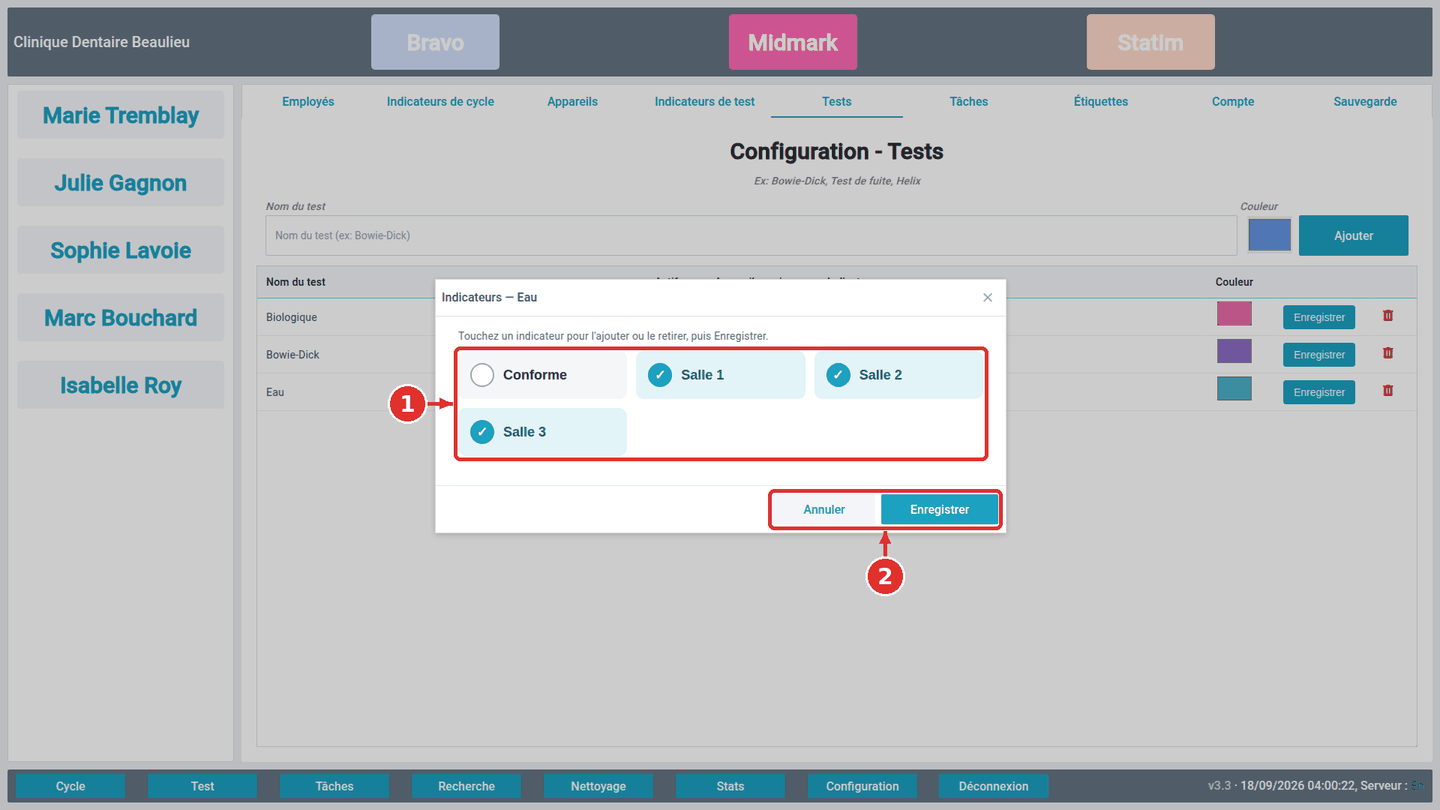Viewport: 1440px width, 810px height.
Task: Choose employee Julie Gagnon
Action: (121, 183)
